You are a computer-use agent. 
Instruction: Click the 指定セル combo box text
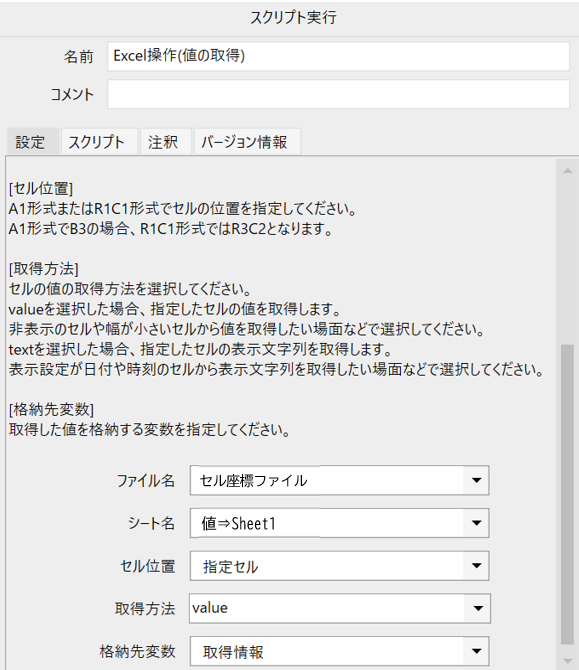click(231, 567)
